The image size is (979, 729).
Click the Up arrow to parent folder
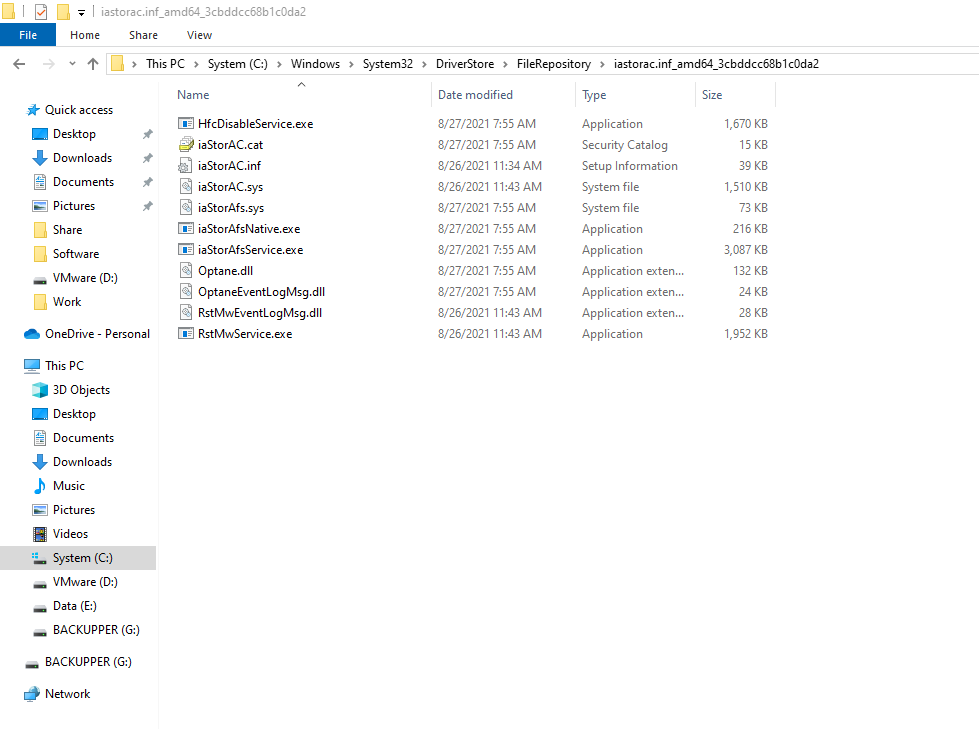click(x=92, y=63)
